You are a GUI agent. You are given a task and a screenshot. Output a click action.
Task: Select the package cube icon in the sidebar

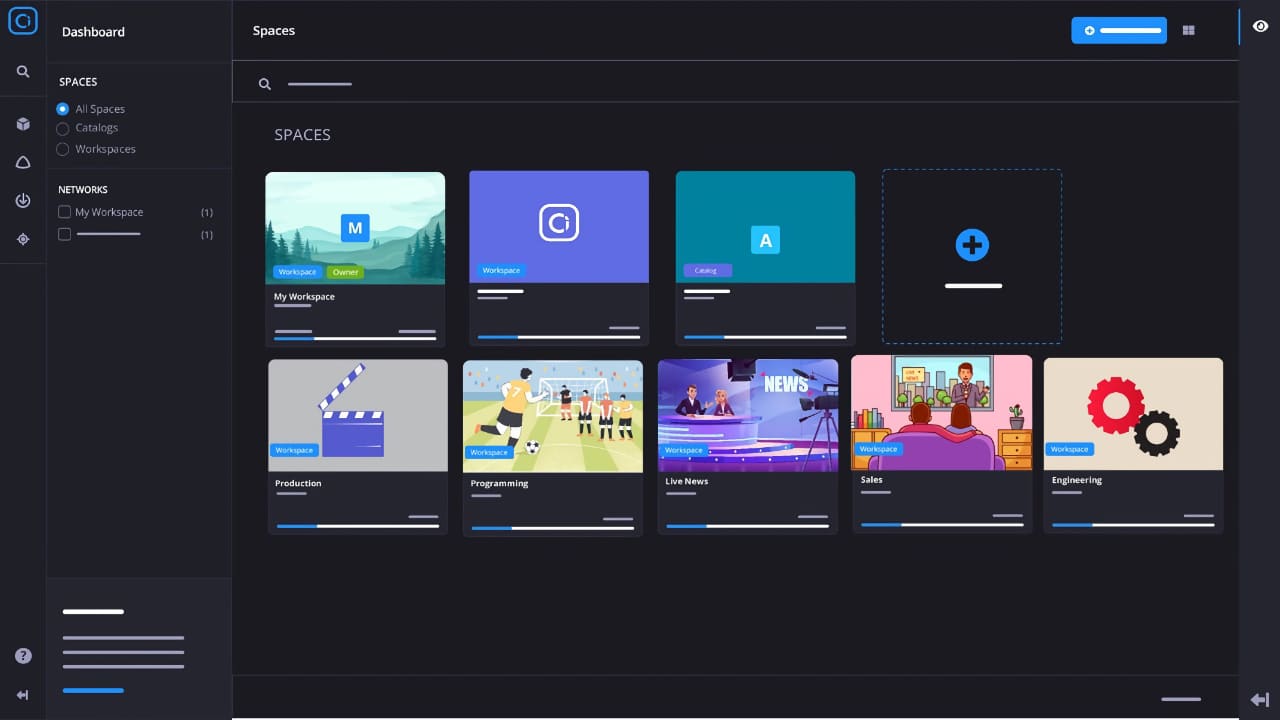click(22, 123)
